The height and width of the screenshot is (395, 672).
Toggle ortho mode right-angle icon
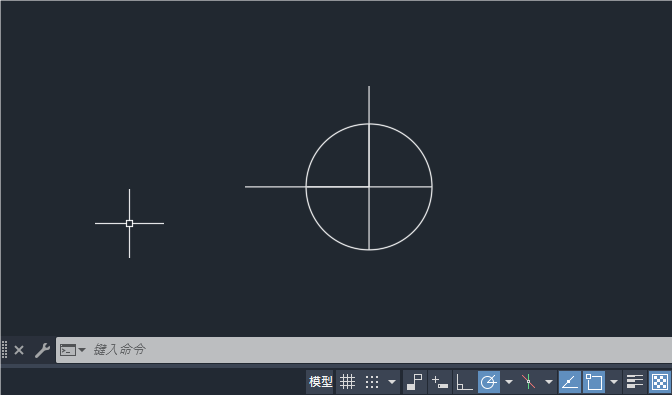(x=465, y=381)
